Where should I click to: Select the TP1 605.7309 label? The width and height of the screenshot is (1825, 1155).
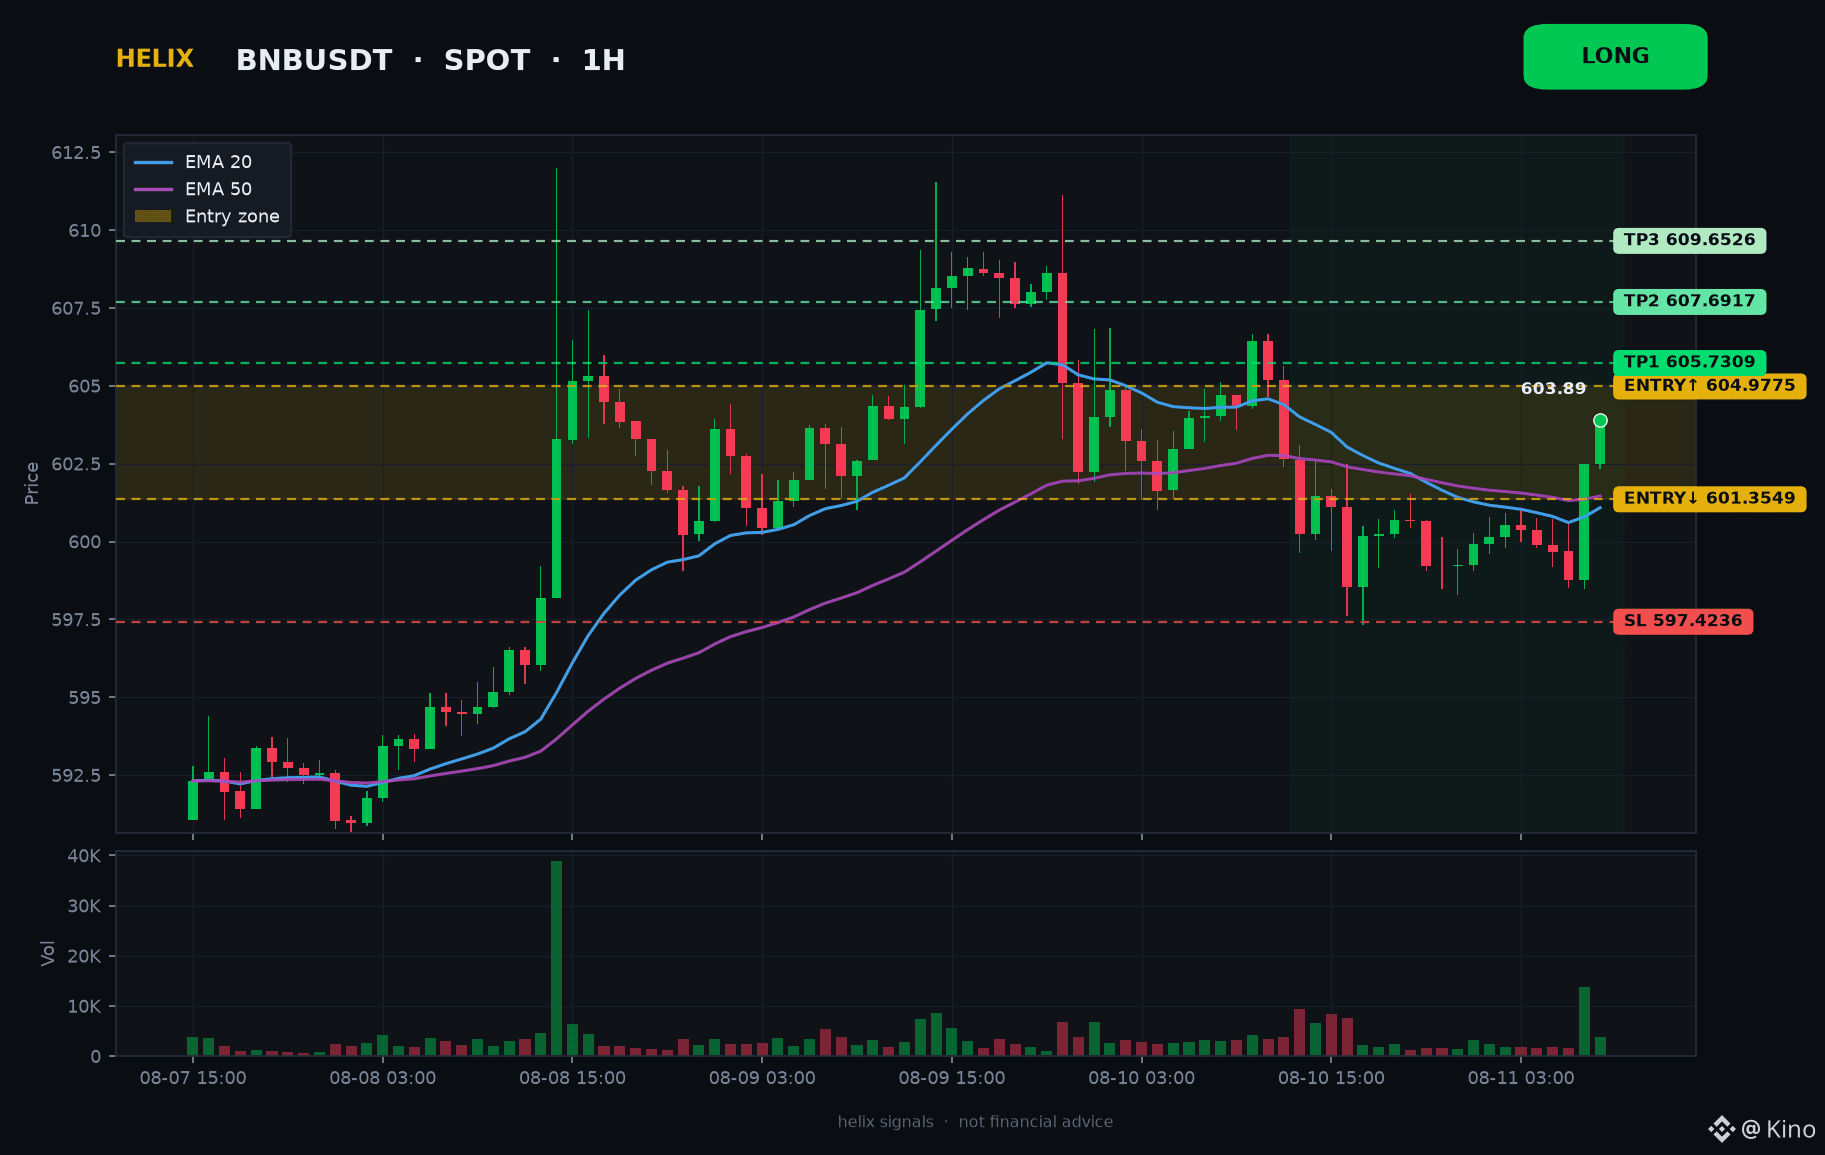click(x=1689, y=362)
